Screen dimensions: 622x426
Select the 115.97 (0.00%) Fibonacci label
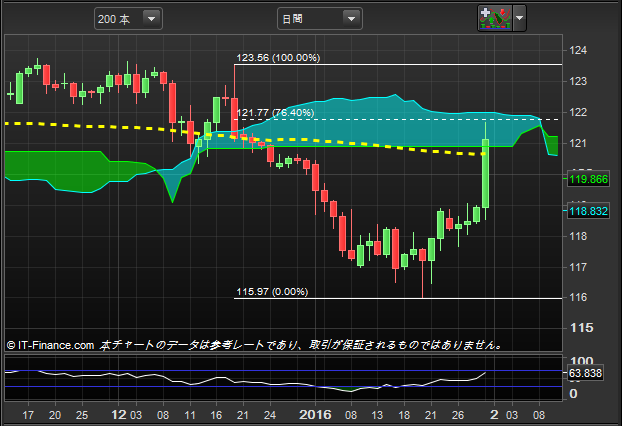coord(272,292)
